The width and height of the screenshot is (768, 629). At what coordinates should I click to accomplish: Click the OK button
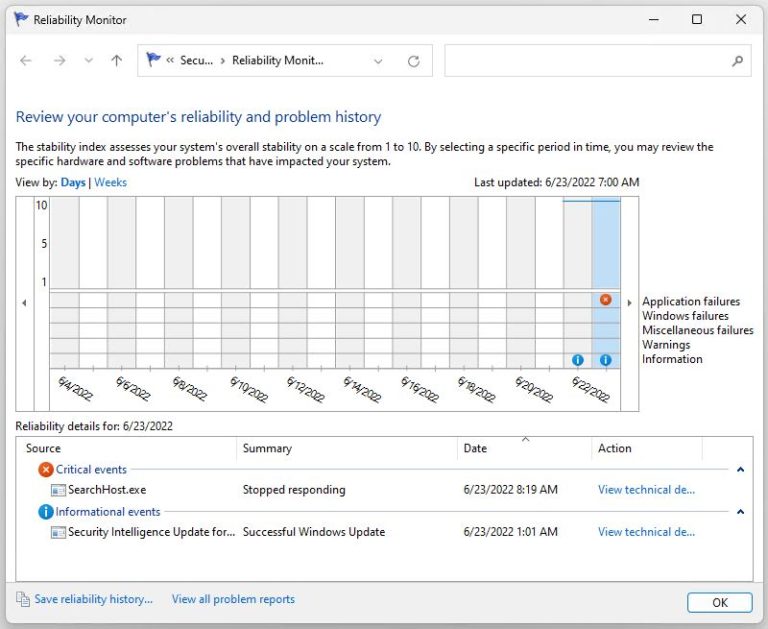pyautogui.click(x=719, y=602)
